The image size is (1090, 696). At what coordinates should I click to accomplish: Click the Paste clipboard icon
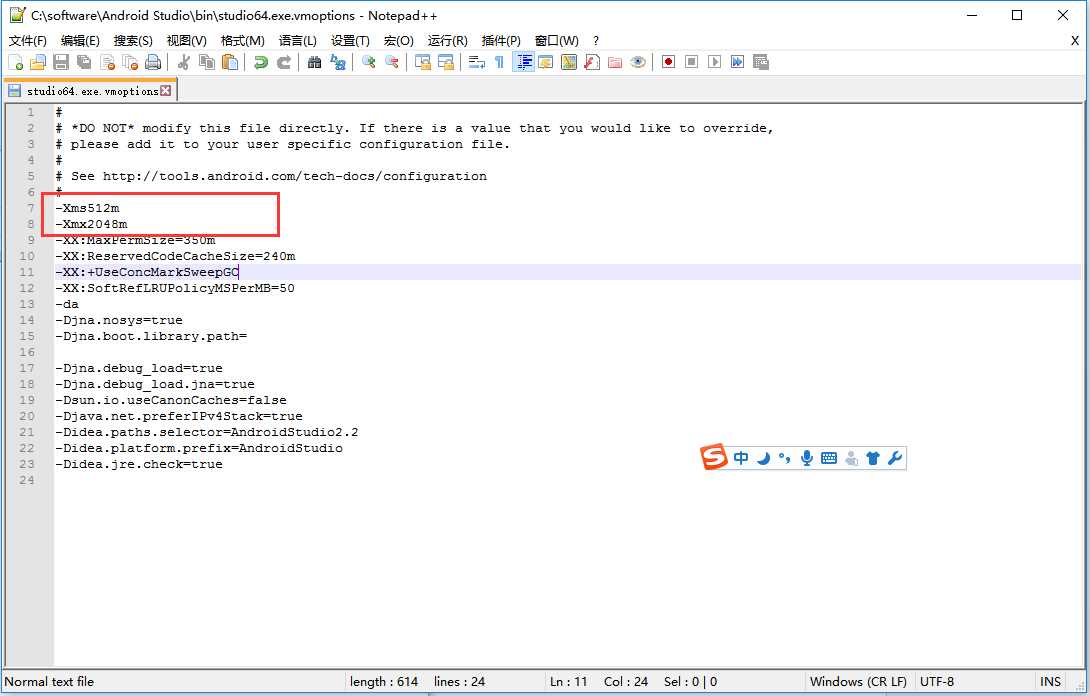click(230, 62)
